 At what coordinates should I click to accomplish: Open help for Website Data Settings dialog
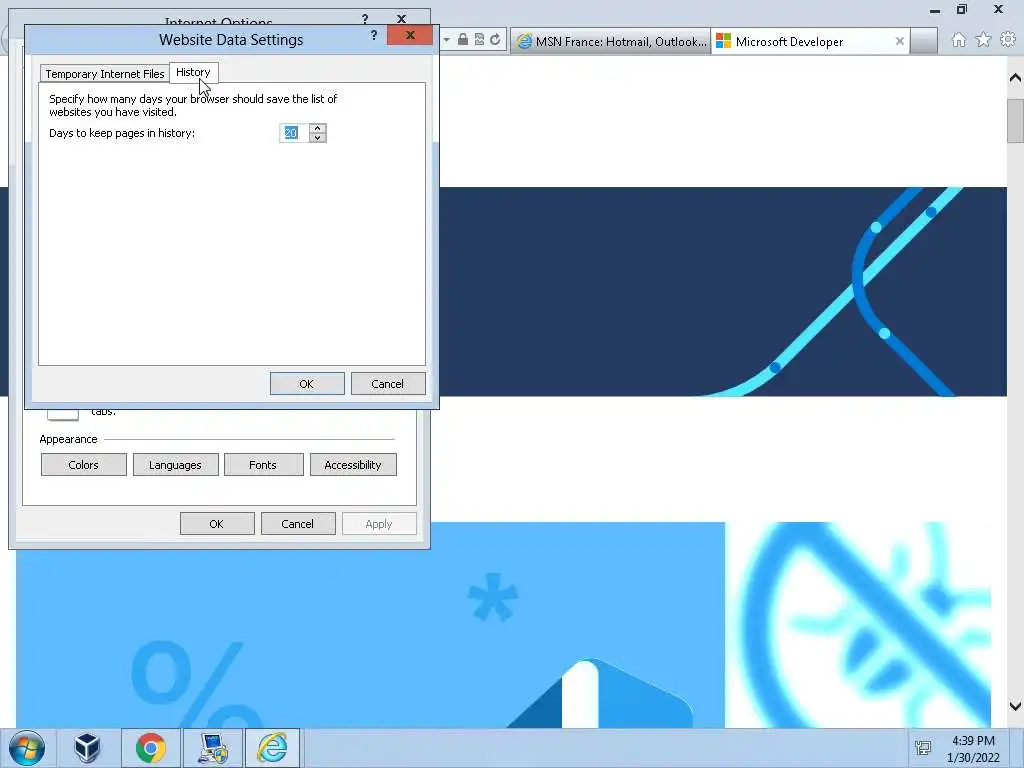coord(374,35)
